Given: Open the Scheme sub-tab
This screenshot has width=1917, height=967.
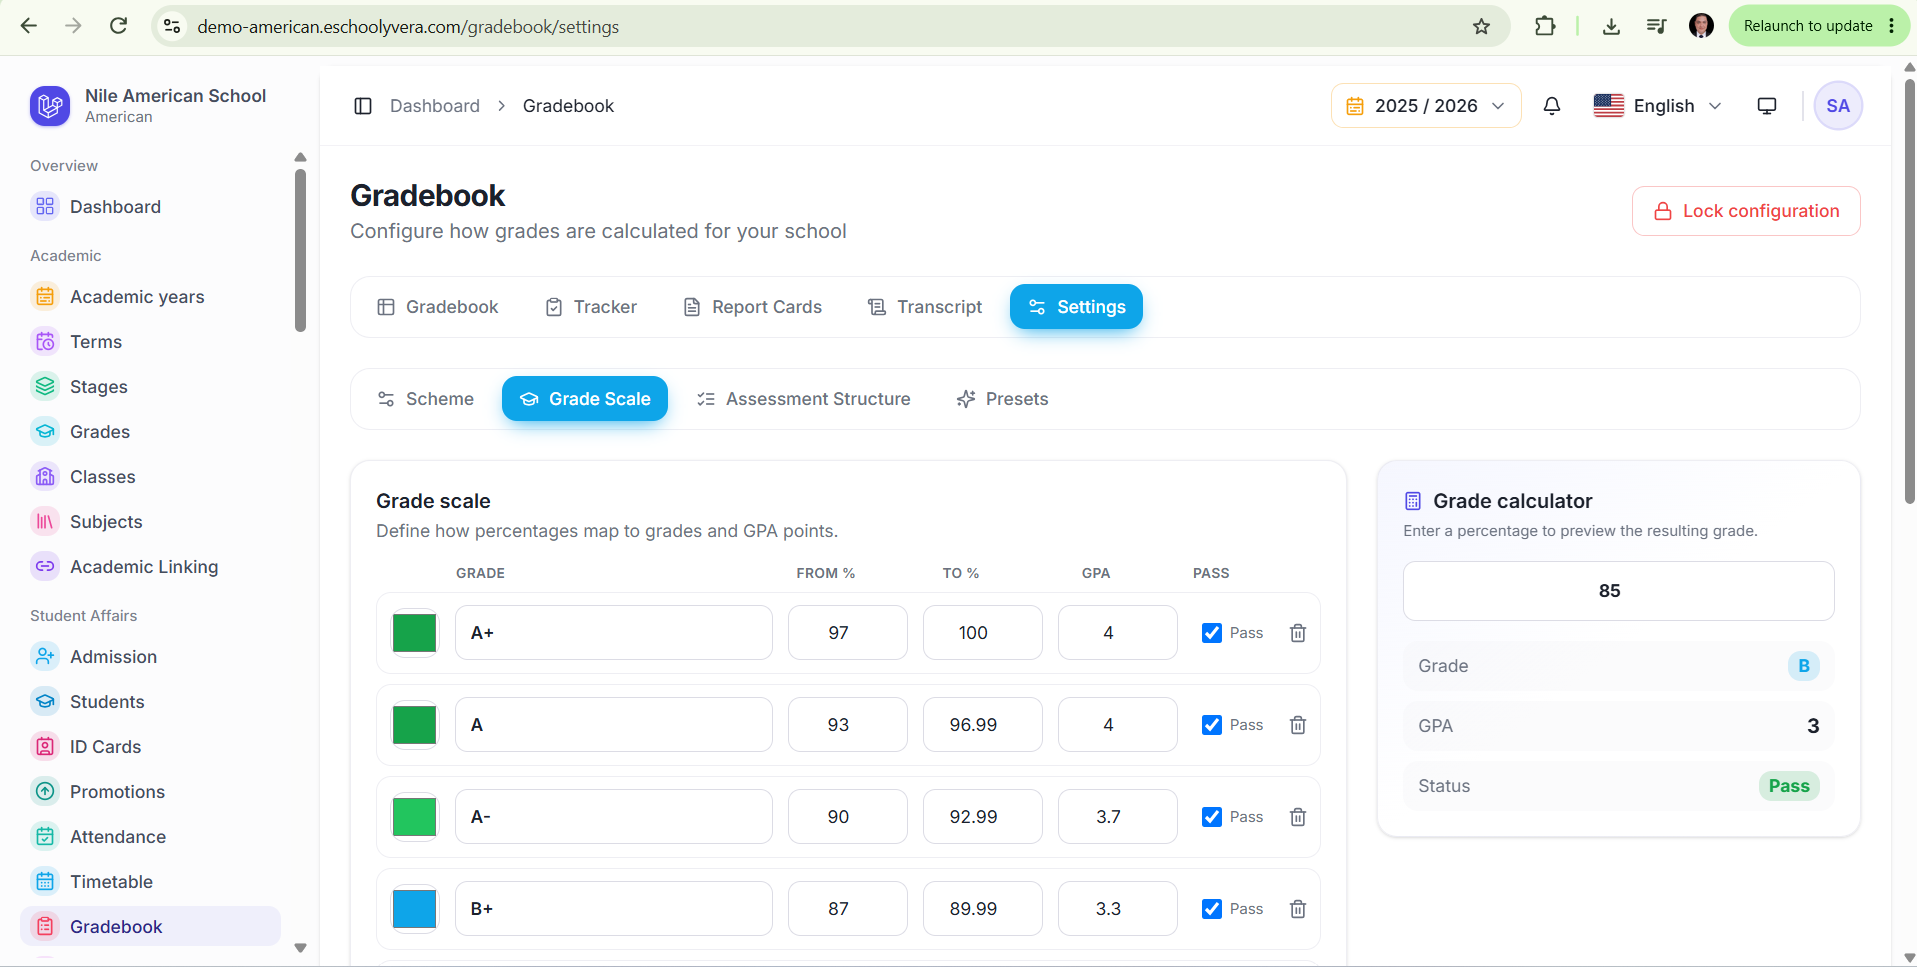Looking at the screenshot, I should pyautogui.click(x=425, y=399).
